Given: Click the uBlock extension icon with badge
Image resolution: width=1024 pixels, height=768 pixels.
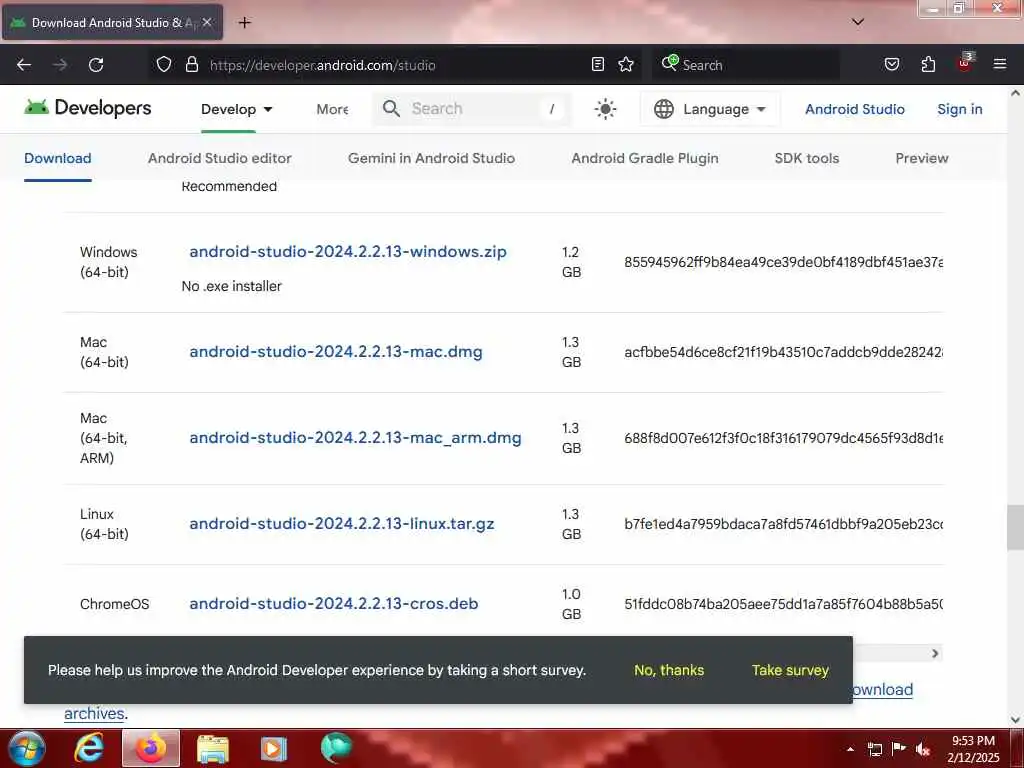Looking at the screenshot, I should [x=965, y=63].
